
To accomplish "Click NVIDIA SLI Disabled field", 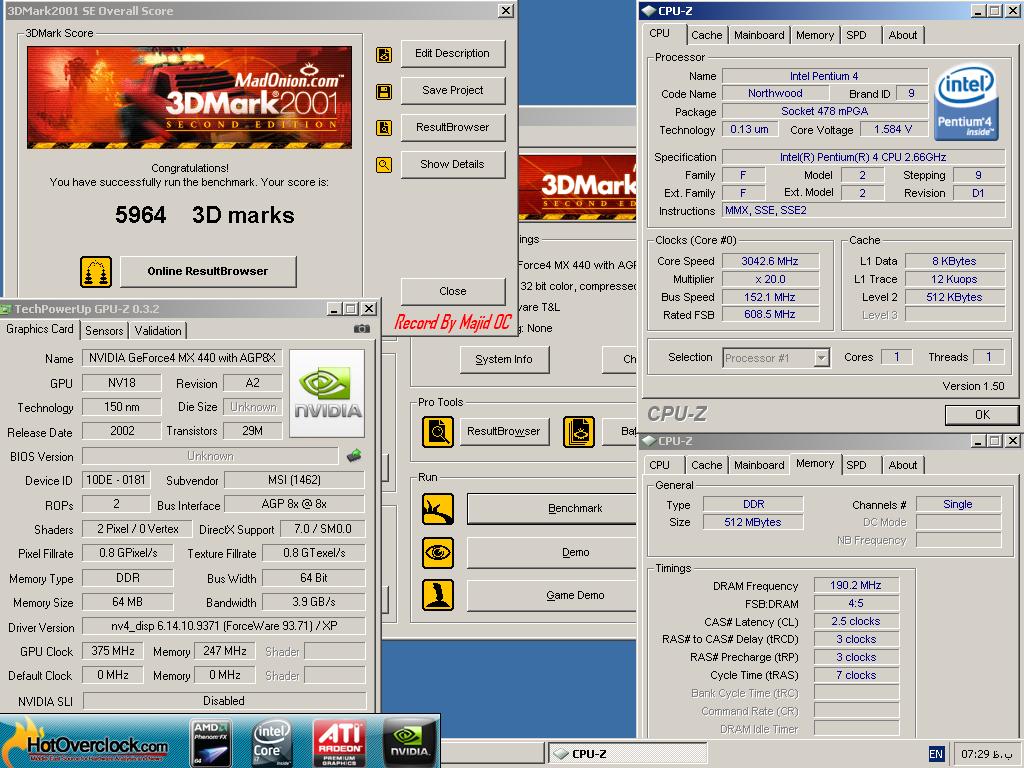I will tap(224, 701).
